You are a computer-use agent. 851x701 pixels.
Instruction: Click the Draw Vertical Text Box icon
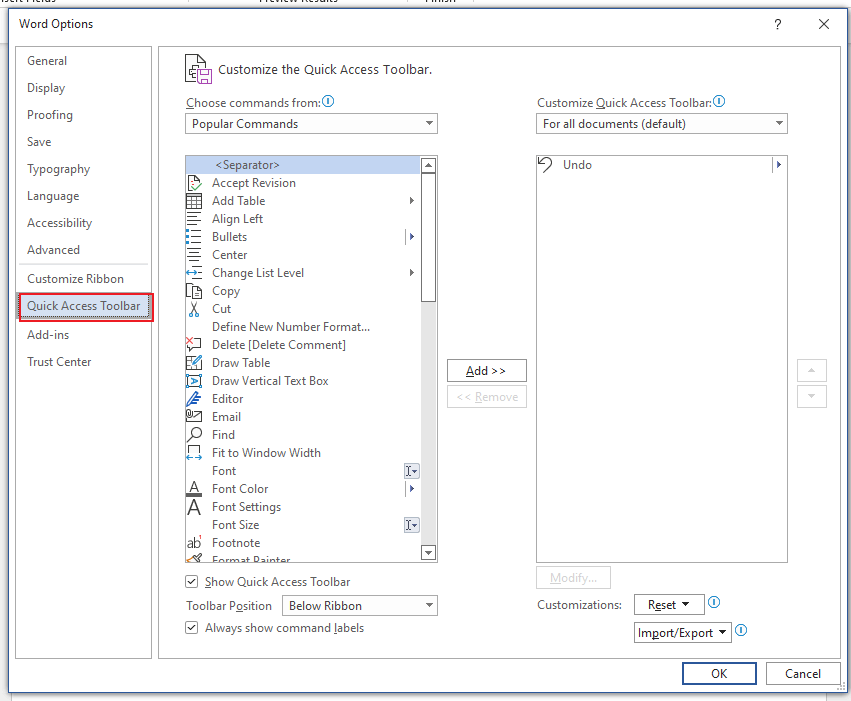tap(194, 381)
